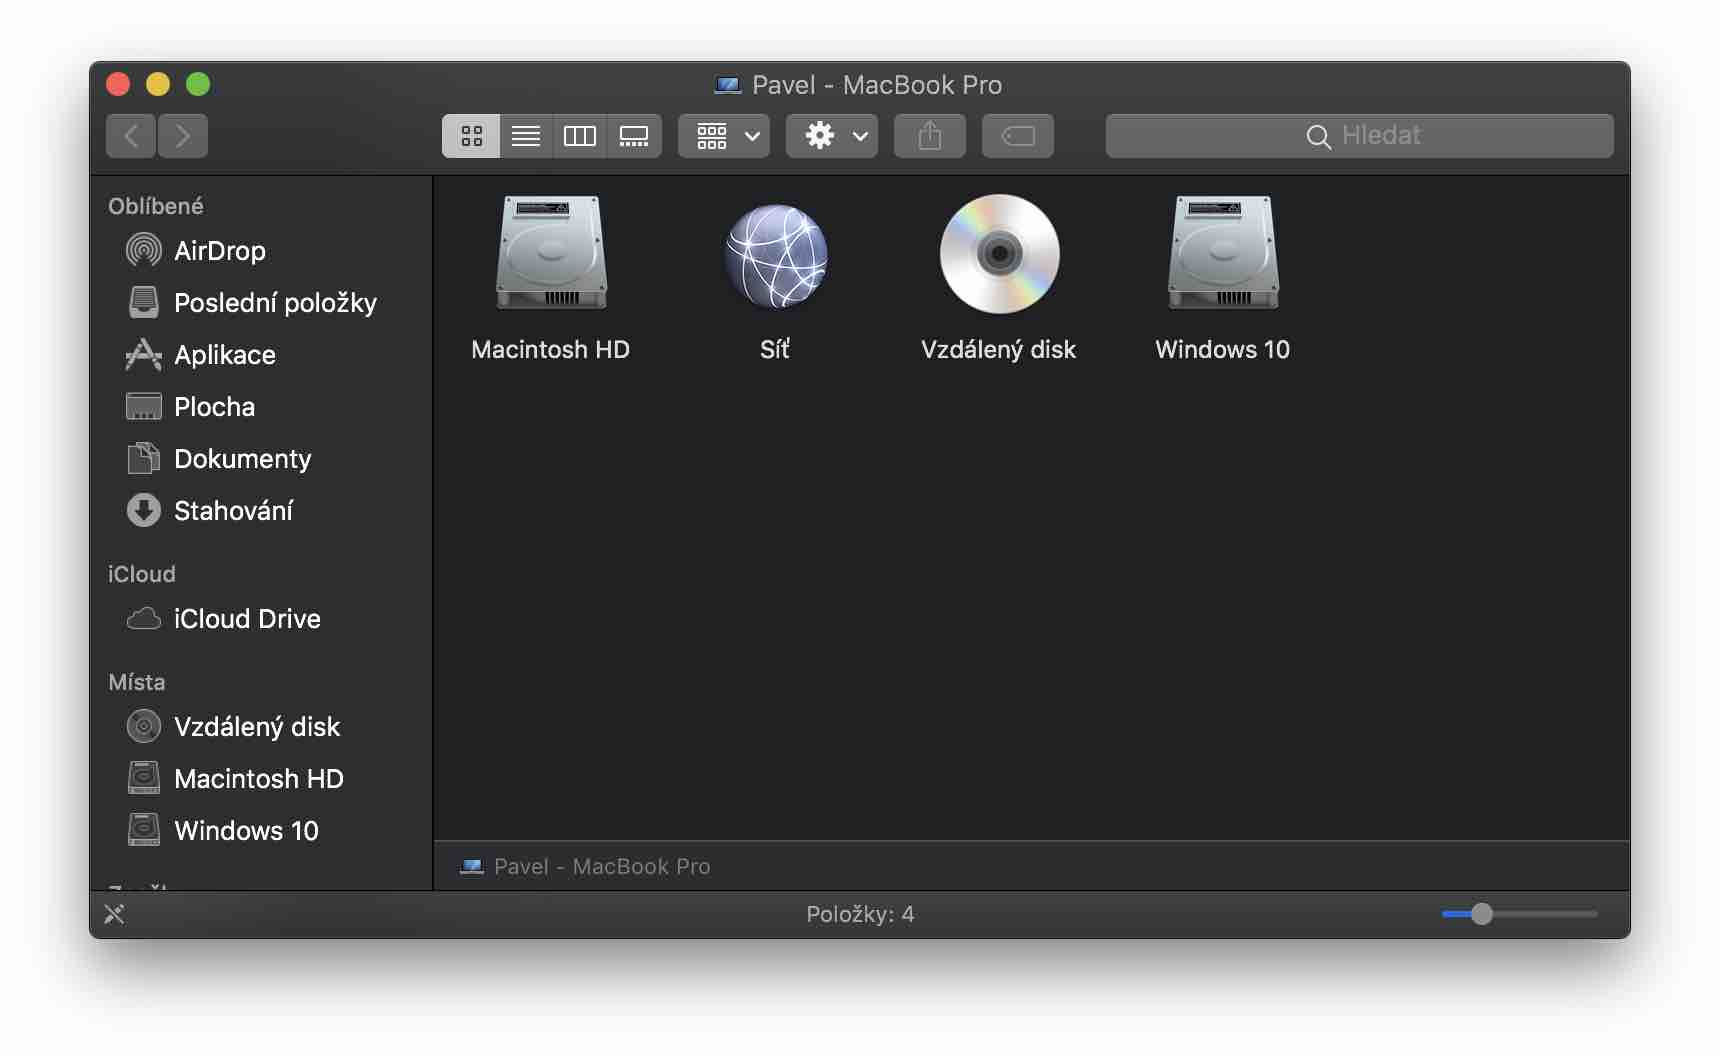Open Aplikace in the sidebar
Screen dimensions: 1720x1056
[261, 354]
